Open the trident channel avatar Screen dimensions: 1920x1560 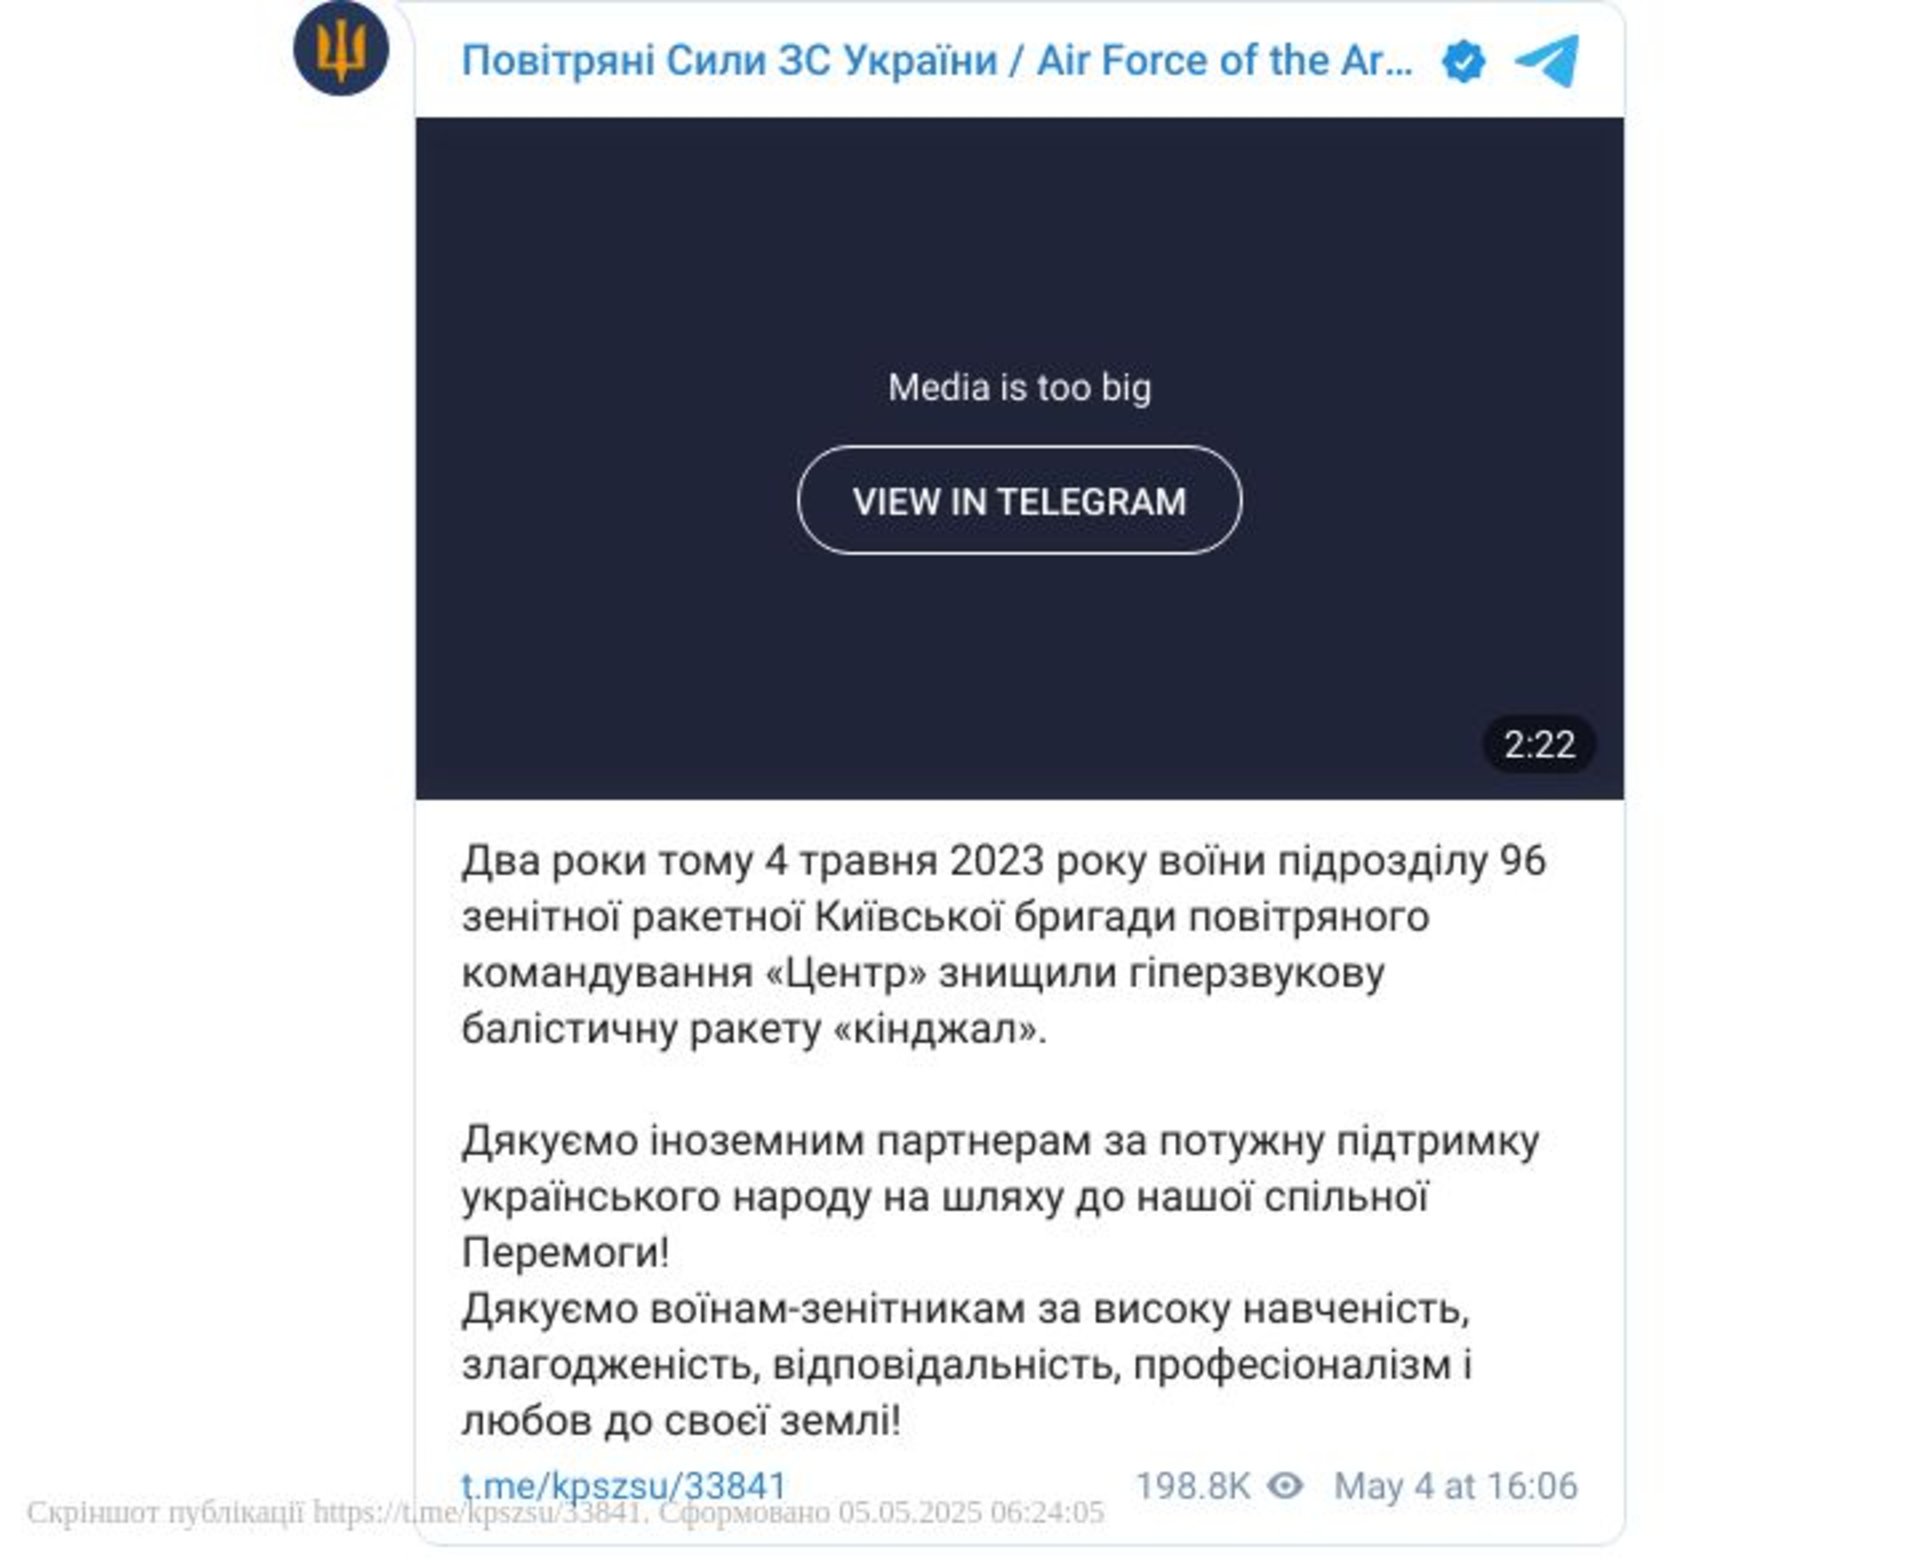pyautogui.click(x=341, y=48)
